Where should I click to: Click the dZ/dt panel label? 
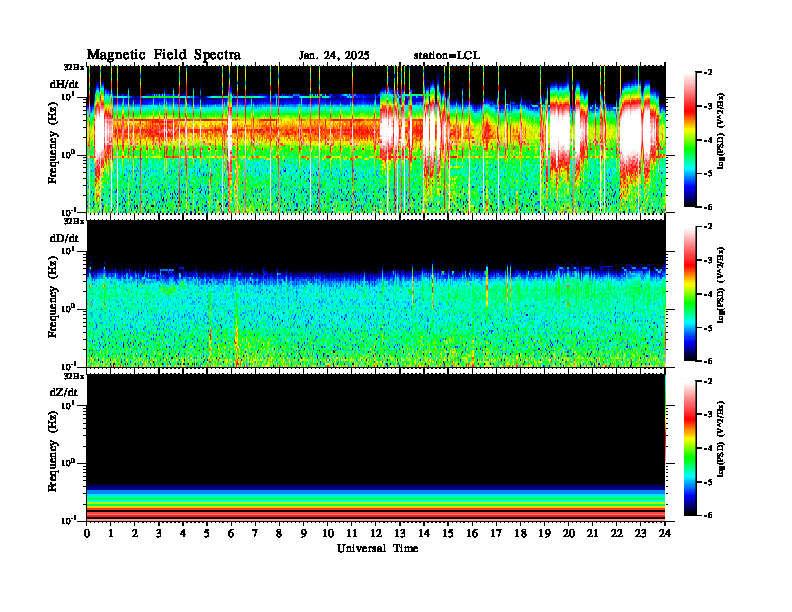click(64, 392)
